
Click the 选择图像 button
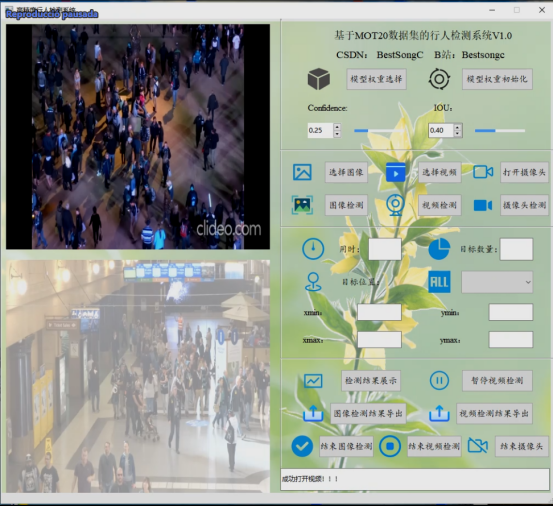coord(346,172)
